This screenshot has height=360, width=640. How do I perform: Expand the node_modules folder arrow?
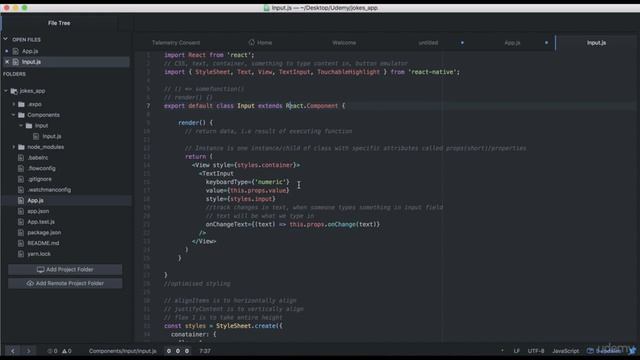pos(13,147)
